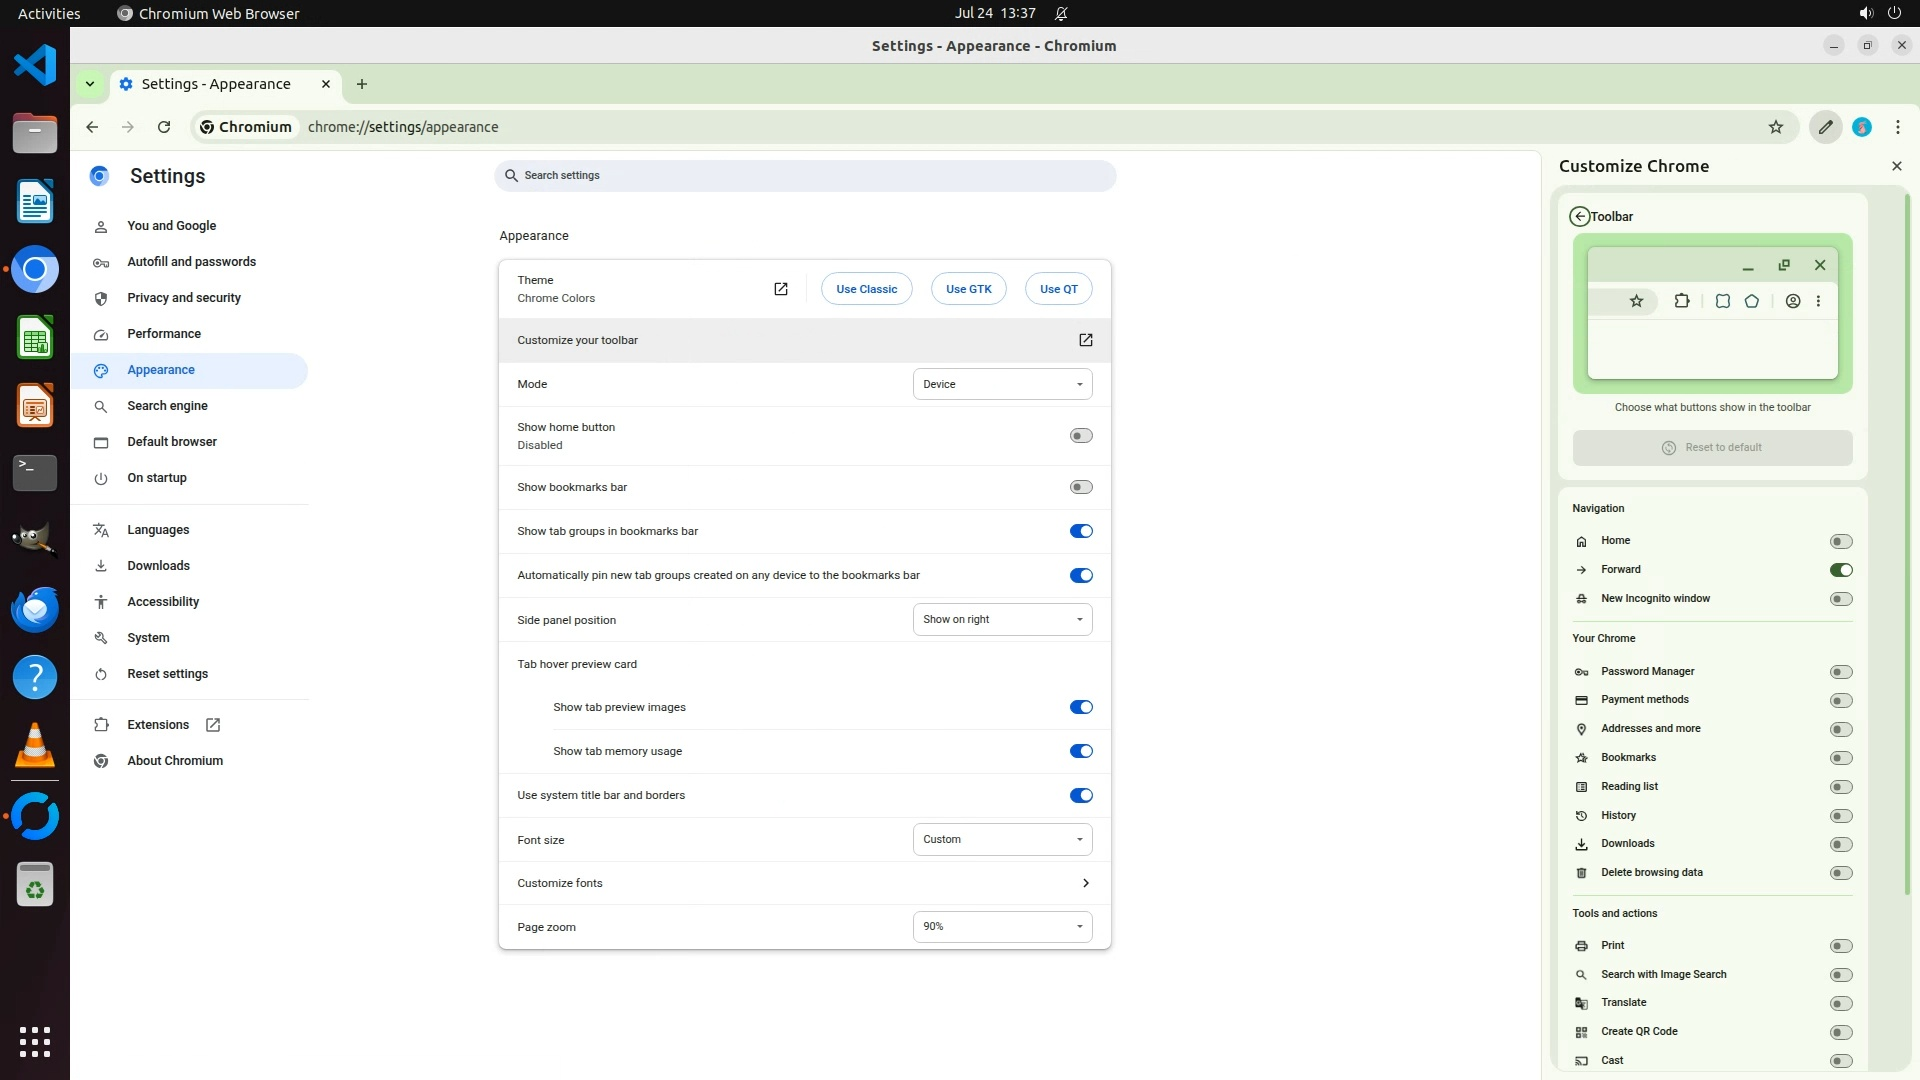Click the bookmark star icon in address bar
1920x1080 pixels.
(x=1776, y=127)
